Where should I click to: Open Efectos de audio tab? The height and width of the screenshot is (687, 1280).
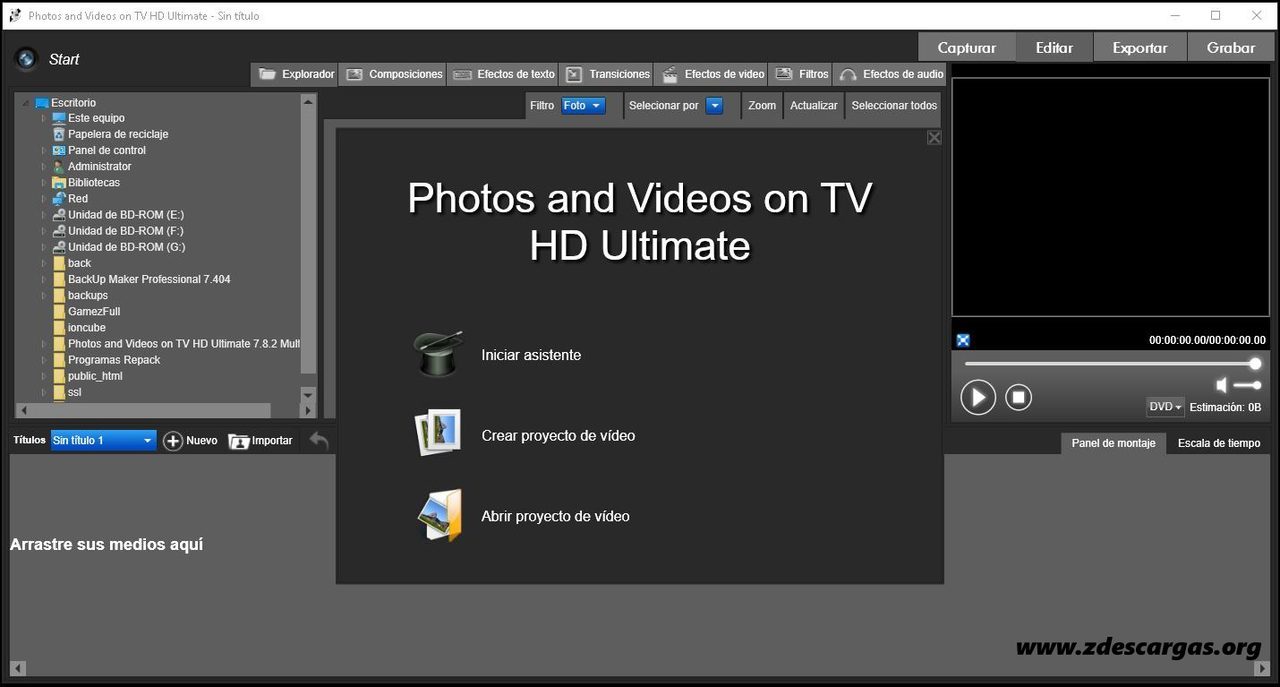[891, 74]
